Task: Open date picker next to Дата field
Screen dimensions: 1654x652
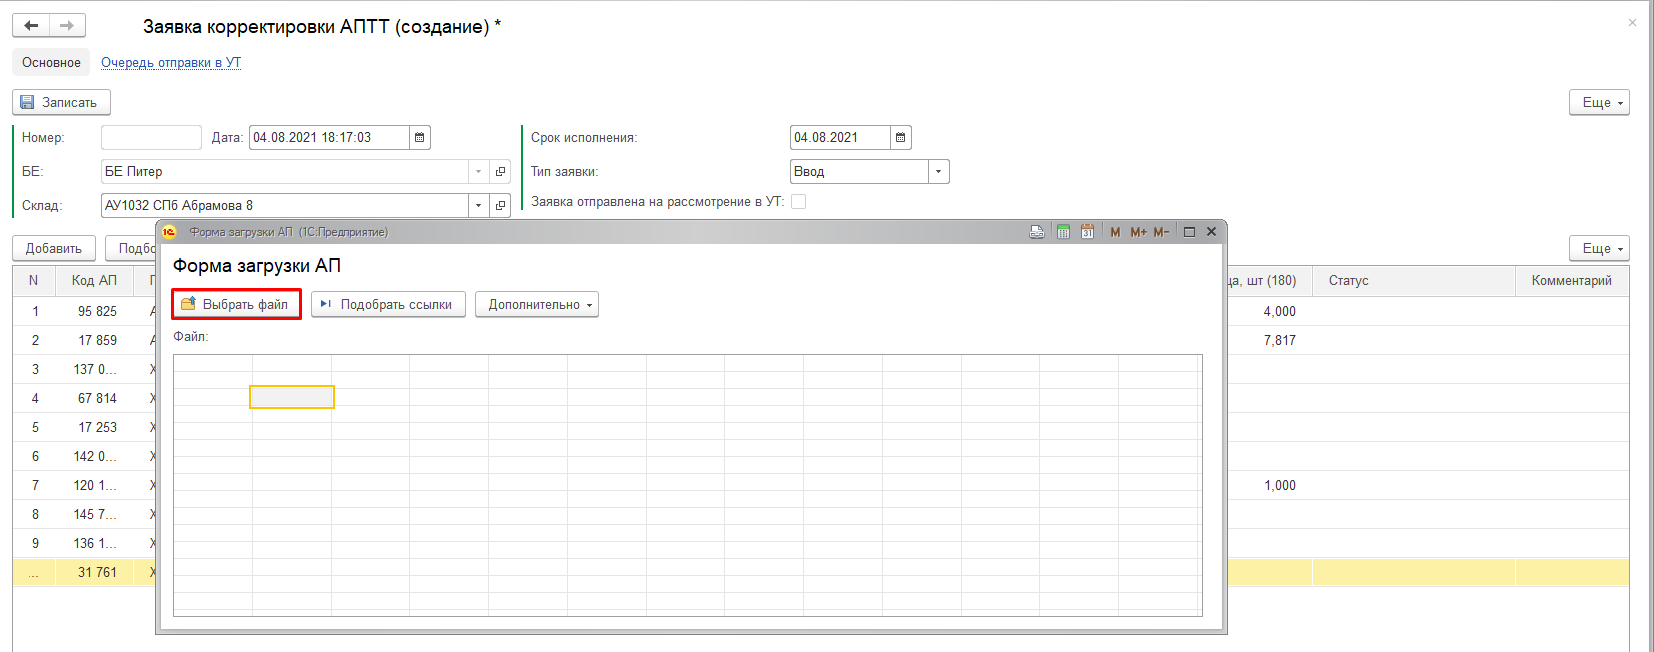Action: click(420, 138)
